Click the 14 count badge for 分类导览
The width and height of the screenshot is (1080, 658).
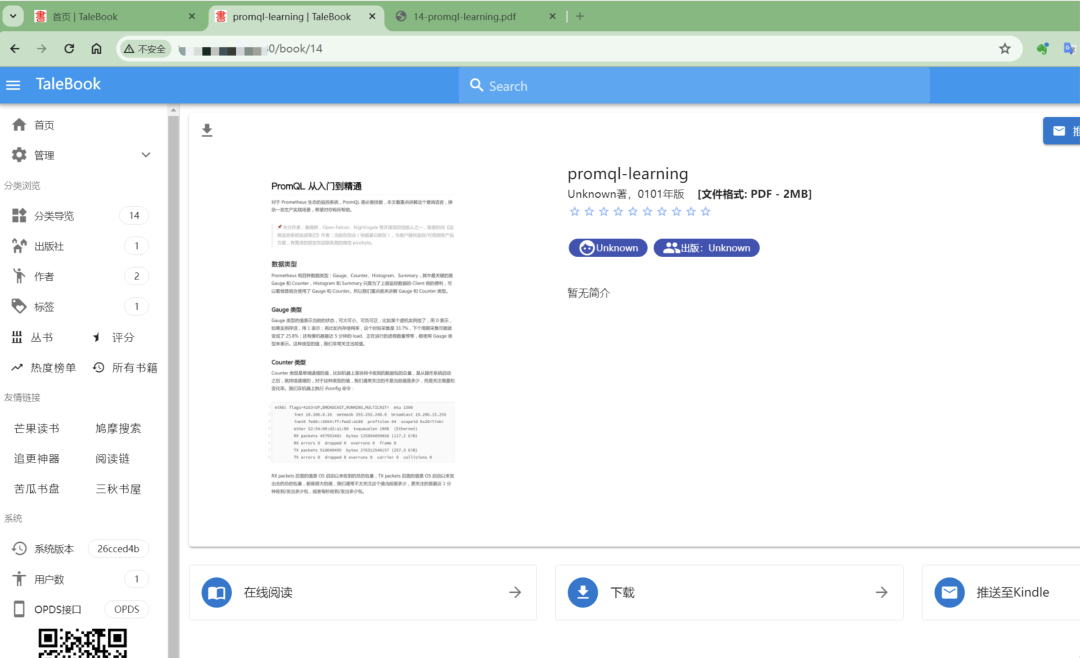(x=134, y=216)
